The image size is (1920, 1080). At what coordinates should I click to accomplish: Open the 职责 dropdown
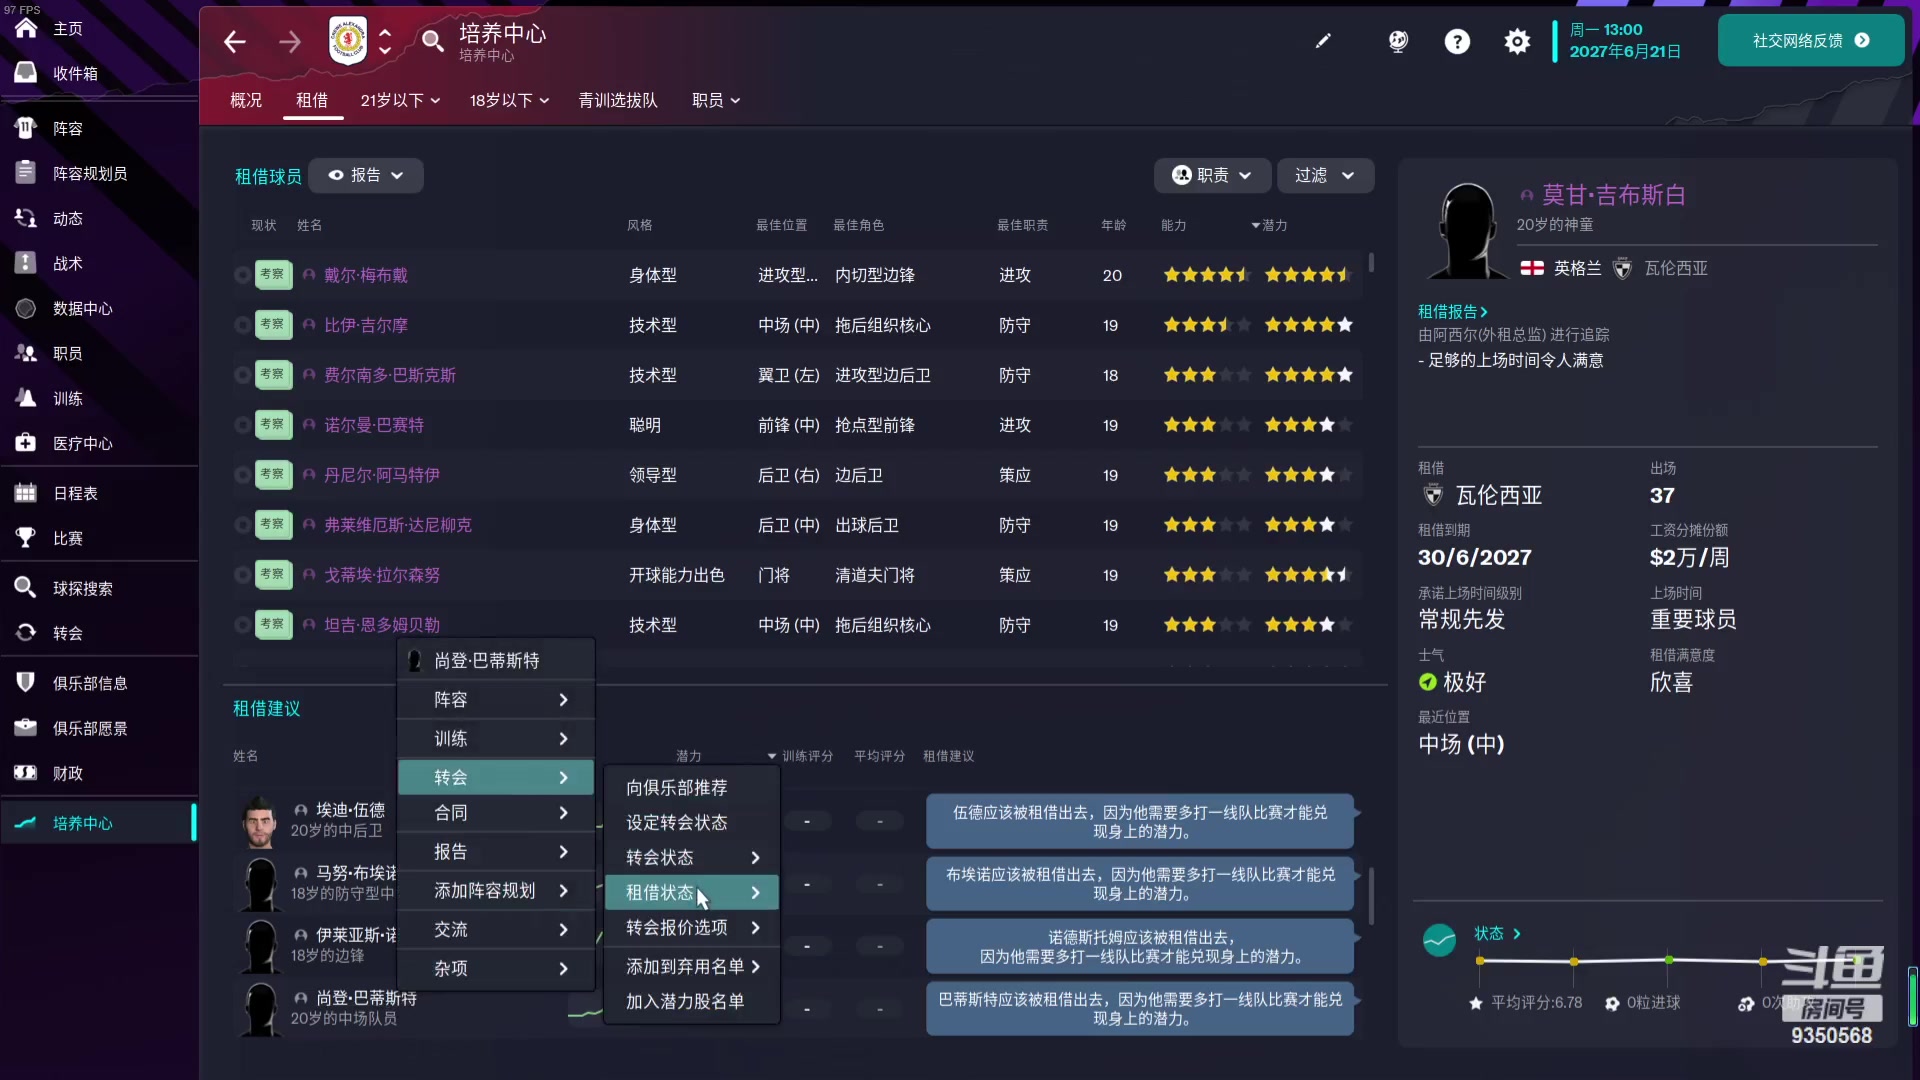(1212, 175)
